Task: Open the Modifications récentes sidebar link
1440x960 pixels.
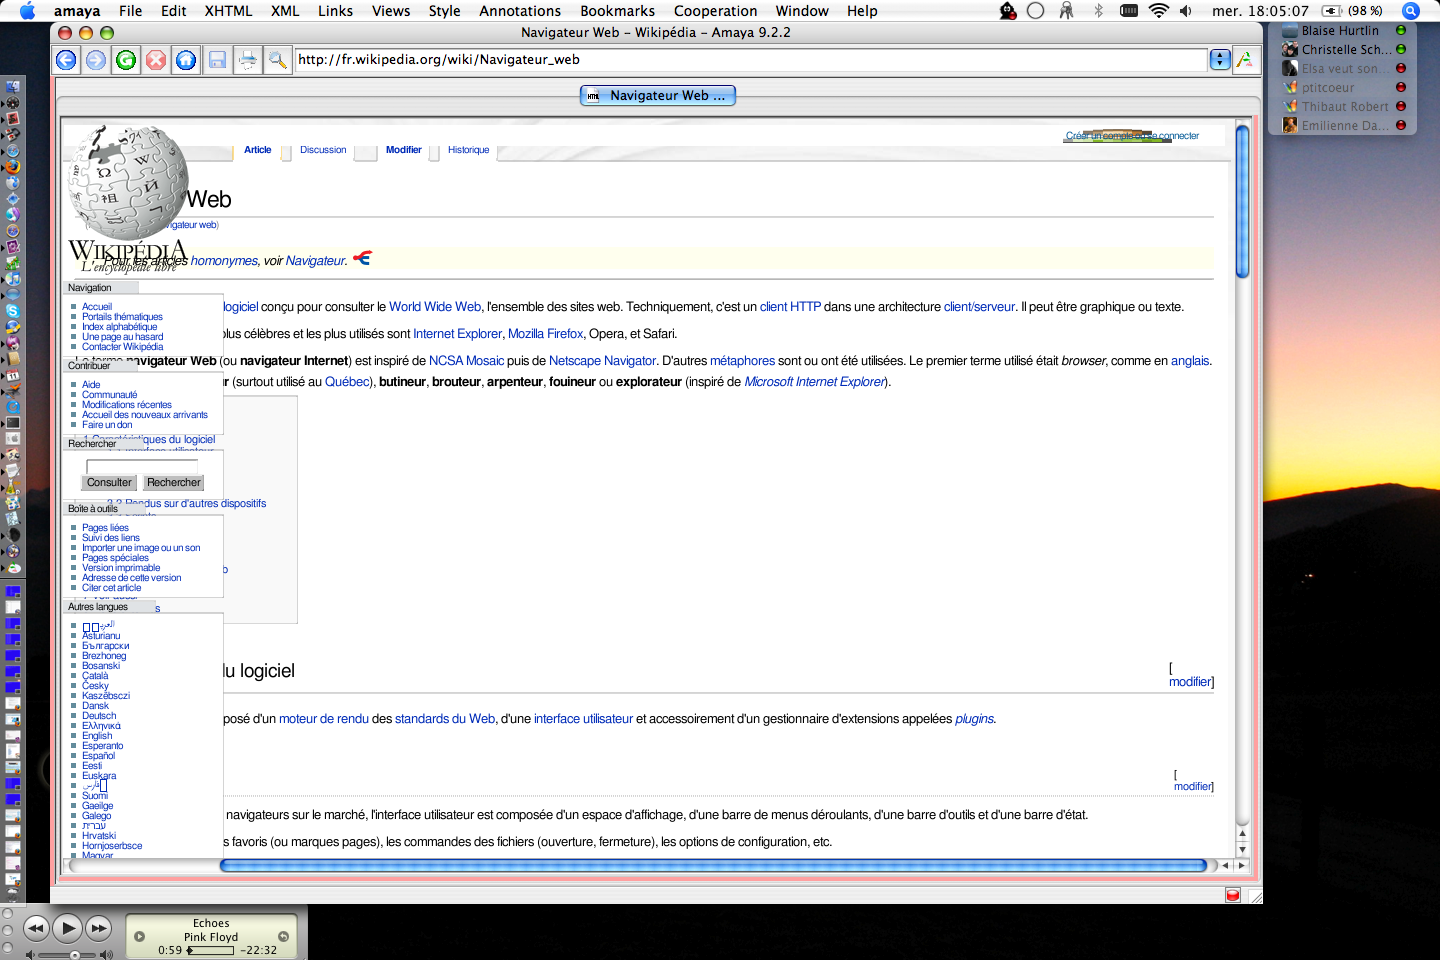Action: point(127,405)
